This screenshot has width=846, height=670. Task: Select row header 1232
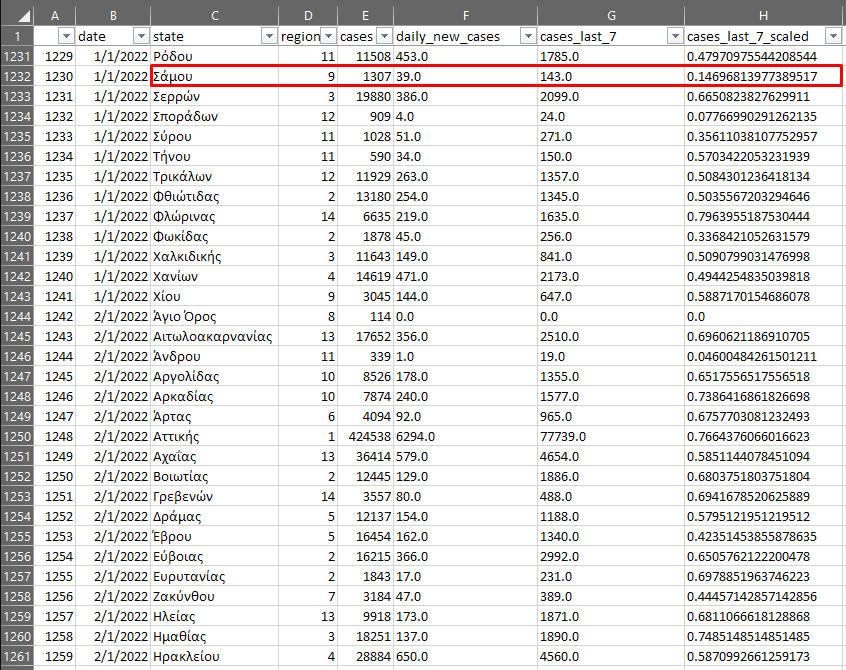(x=17, y=77)
